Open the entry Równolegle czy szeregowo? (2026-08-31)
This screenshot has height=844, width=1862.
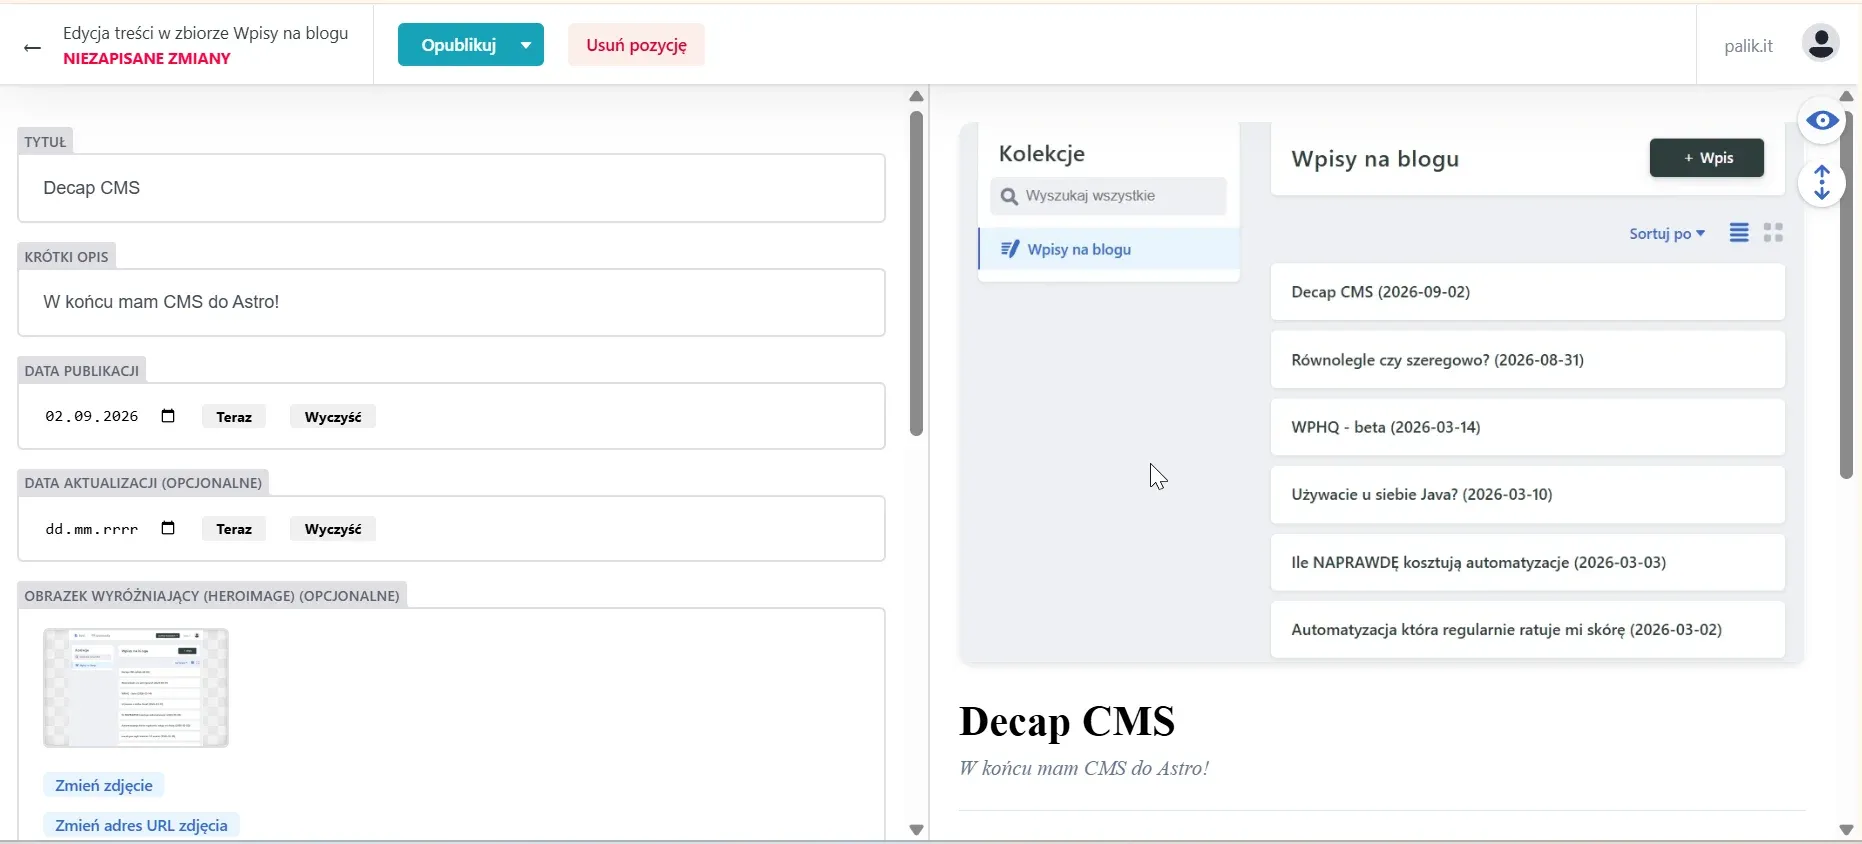[x=1527, y=360]
